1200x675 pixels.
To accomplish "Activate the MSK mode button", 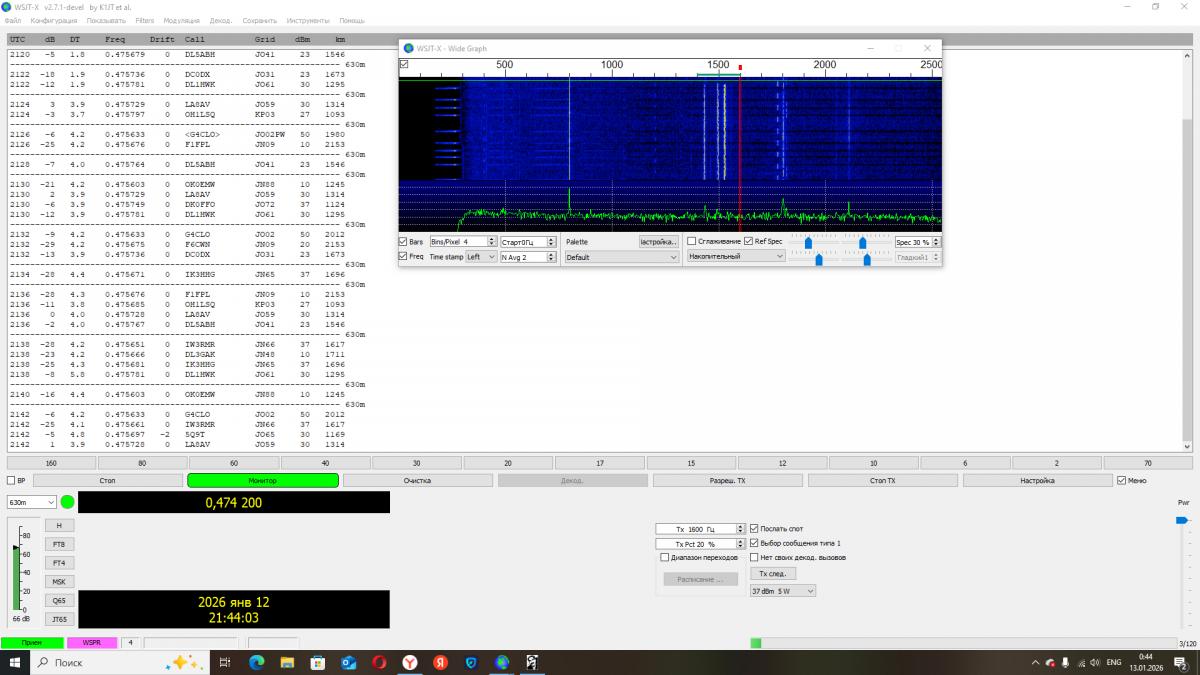I will [x=59, y=581].
